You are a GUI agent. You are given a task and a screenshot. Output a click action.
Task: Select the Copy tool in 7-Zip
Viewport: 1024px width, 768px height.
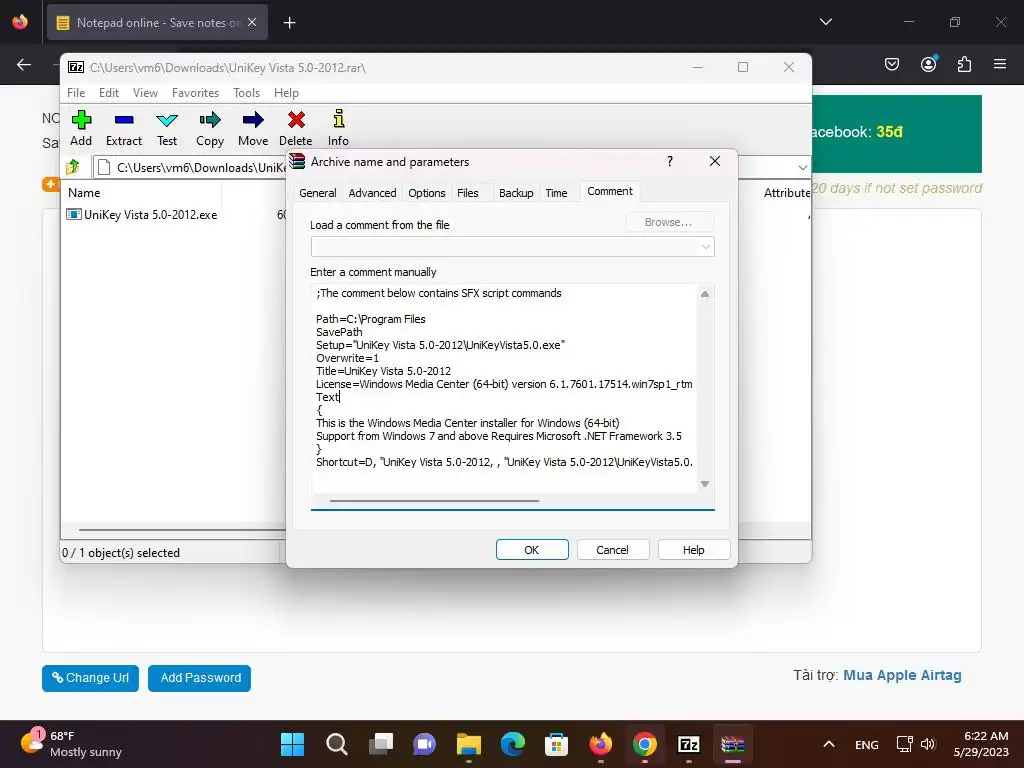210,128
